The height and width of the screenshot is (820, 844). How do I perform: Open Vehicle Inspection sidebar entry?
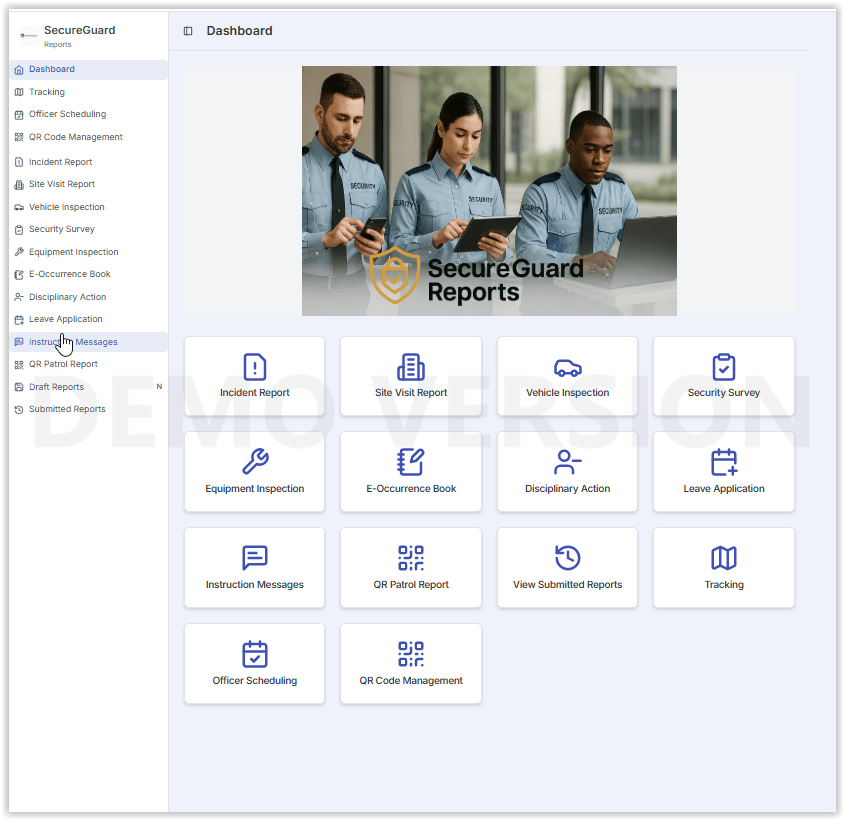[88, 207]
